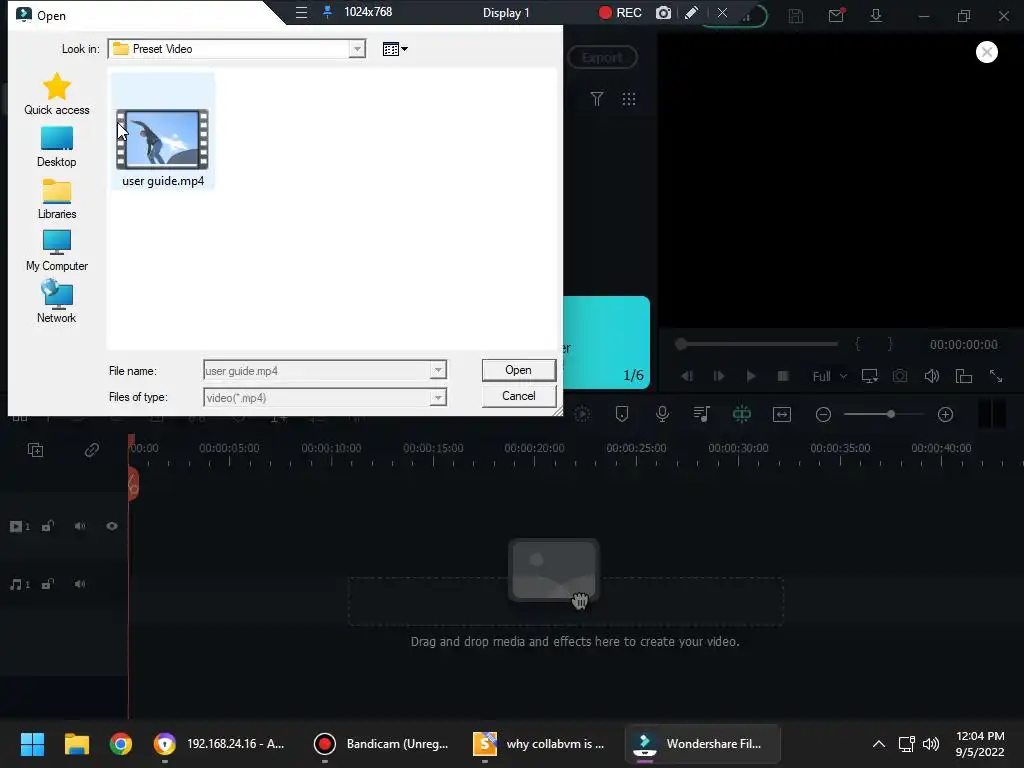The width and height of the screenshot is (1024, 768).
Task: Open the Bandicam hamburger menu
Action: pos(301,12)
